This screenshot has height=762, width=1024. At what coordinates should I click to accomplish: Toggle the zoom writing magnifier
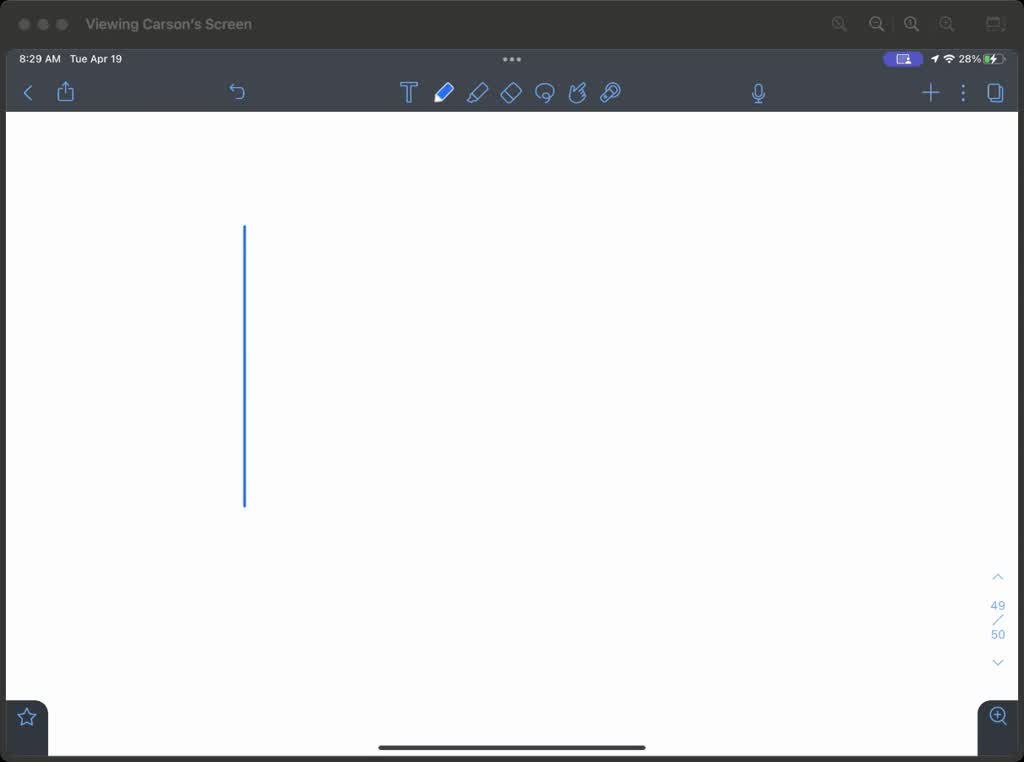click(x=997, y=716)
